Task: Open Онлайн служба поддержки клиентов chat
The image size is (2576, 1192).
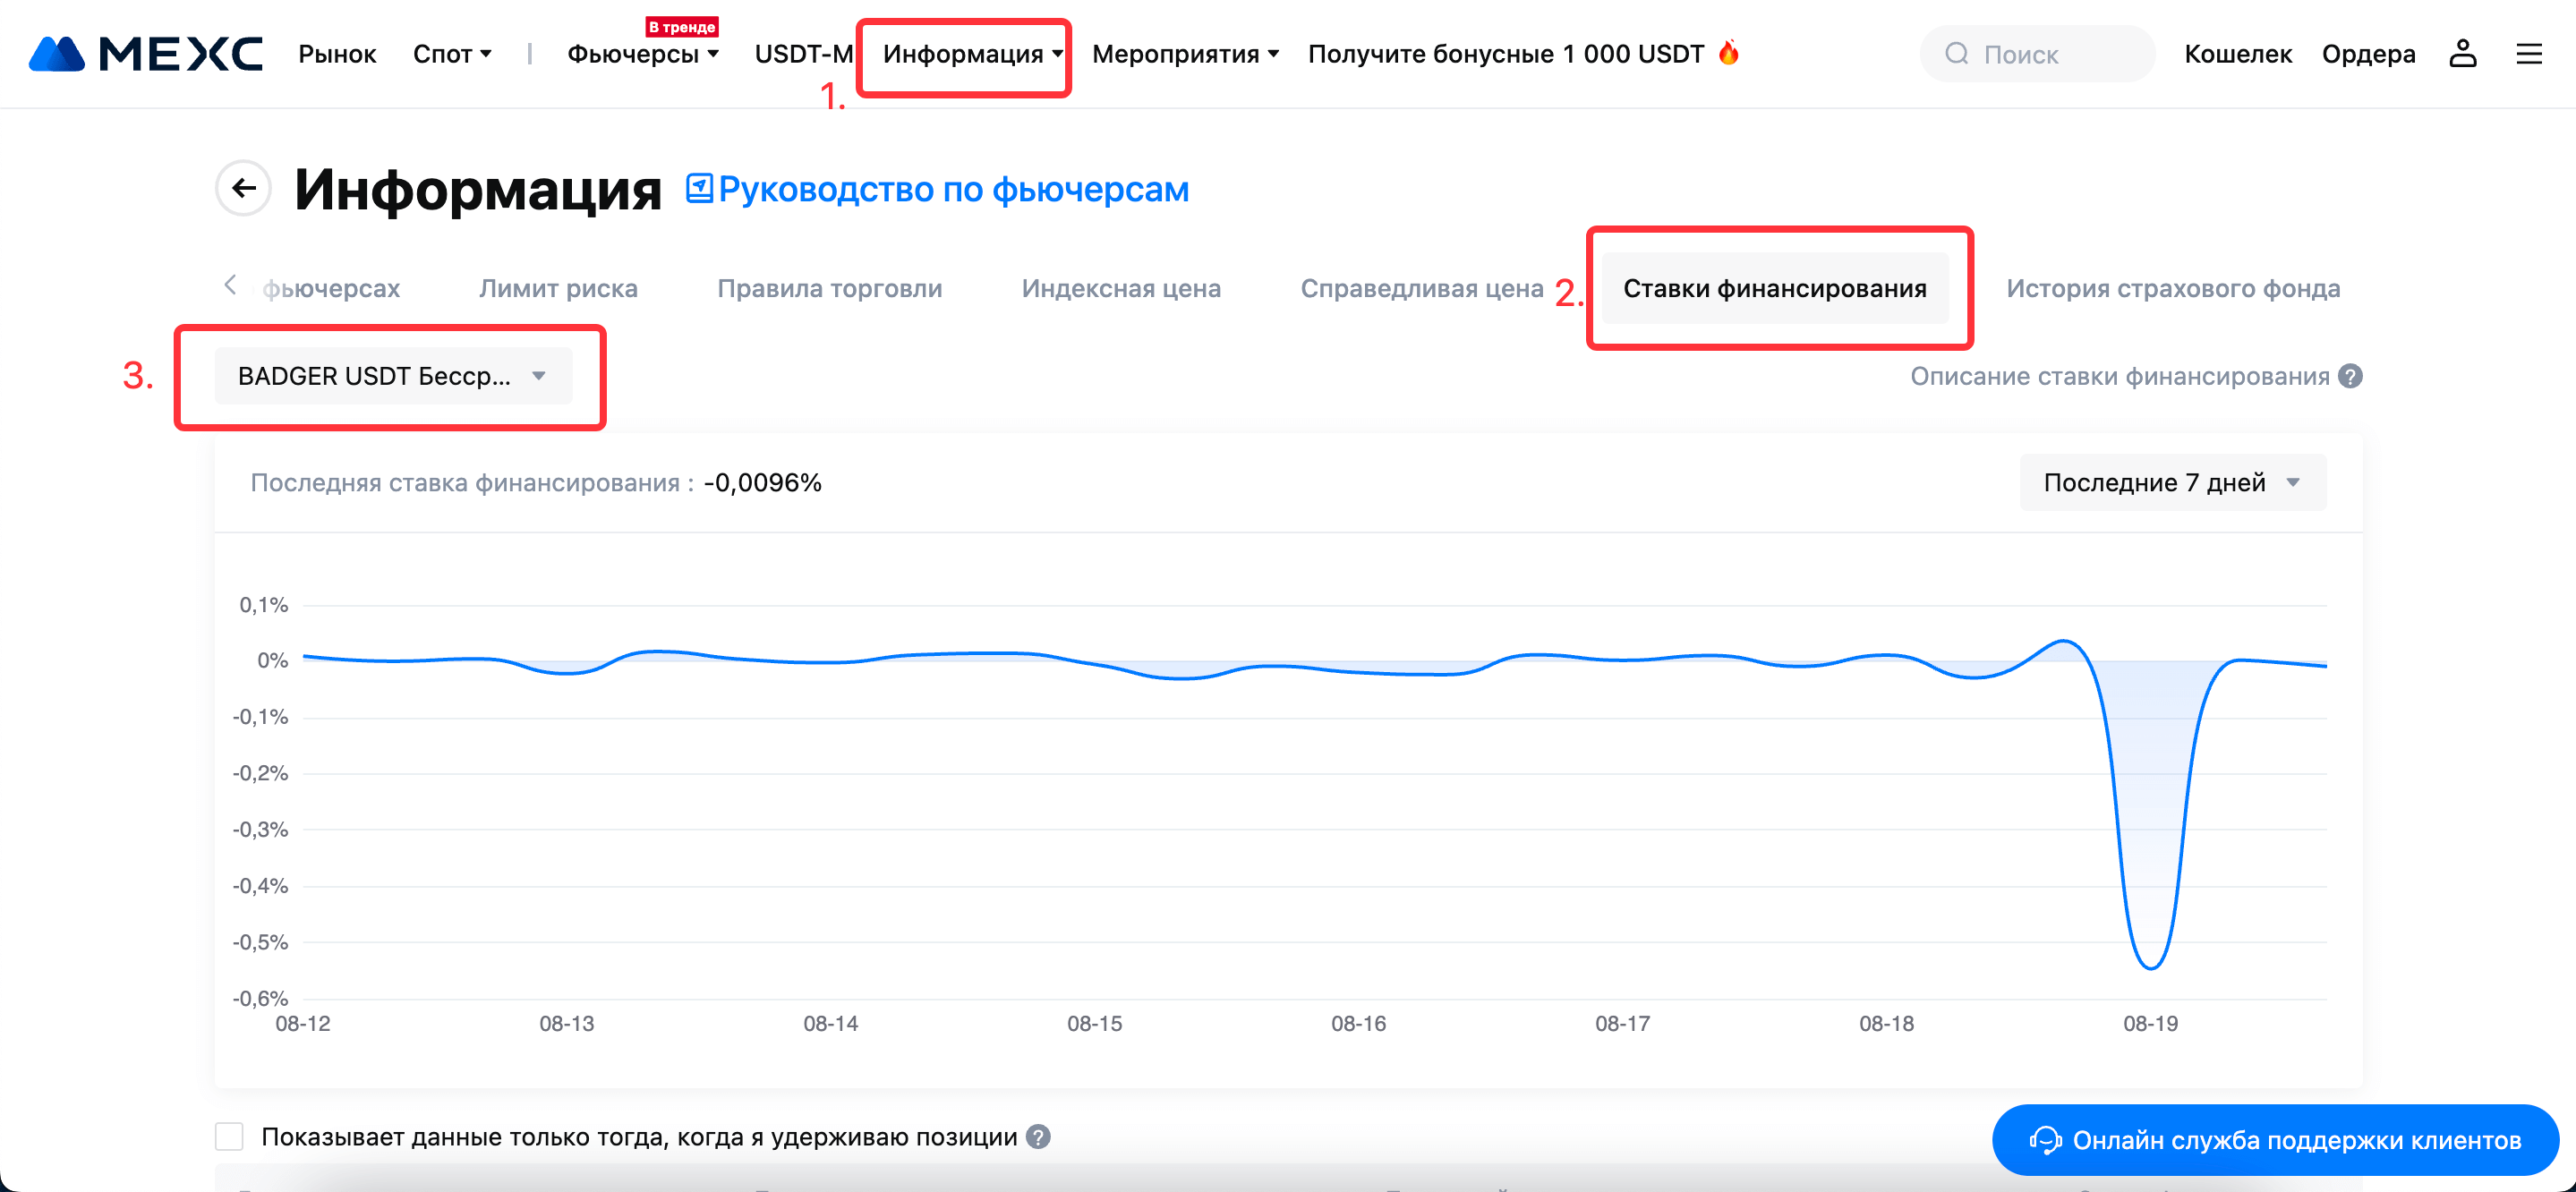Action: pyautogui.click(x=2275, y=1140)
